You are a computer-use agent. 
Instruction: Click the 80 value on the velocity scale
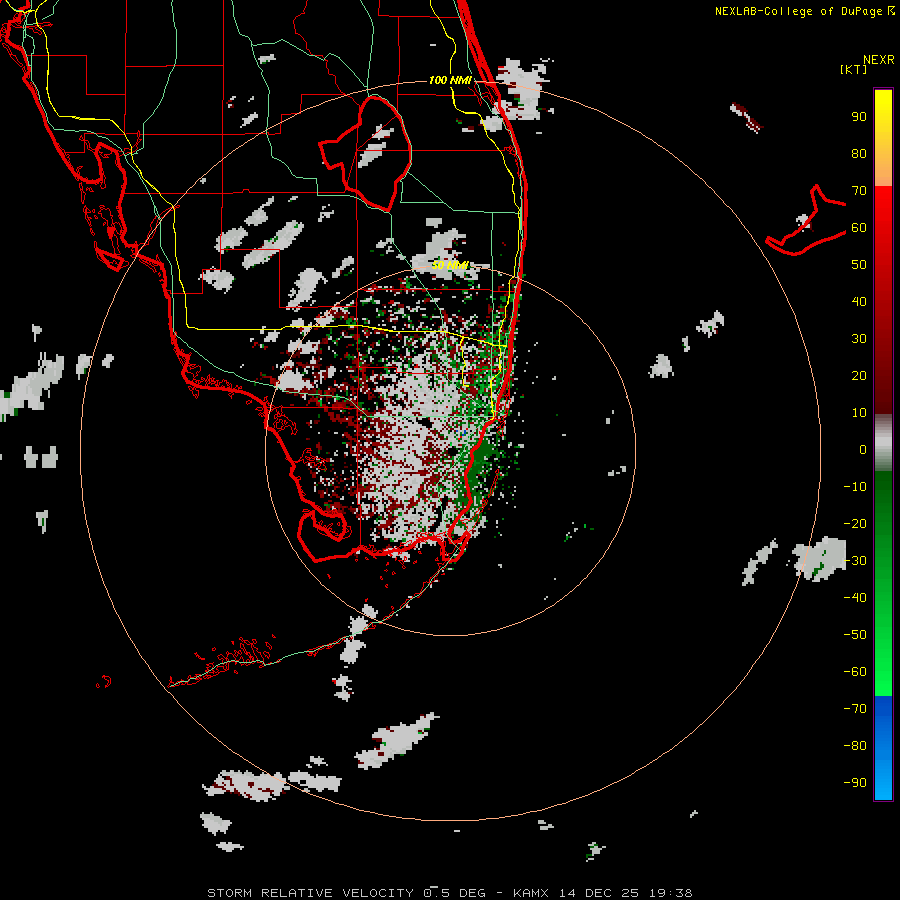(859, 153)
